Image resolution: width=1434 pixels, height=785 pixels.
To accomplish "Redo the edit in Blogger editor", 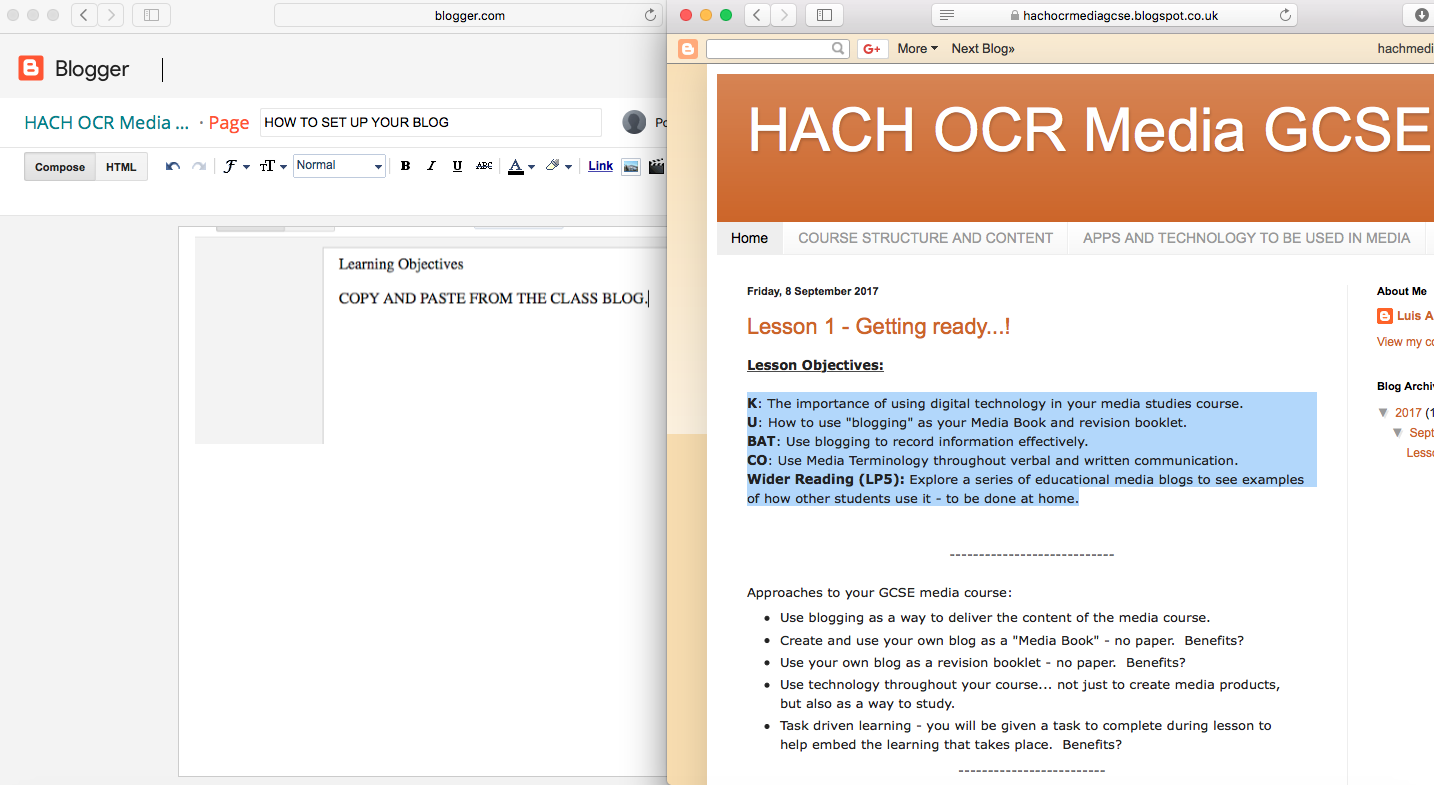I will 199,166.
